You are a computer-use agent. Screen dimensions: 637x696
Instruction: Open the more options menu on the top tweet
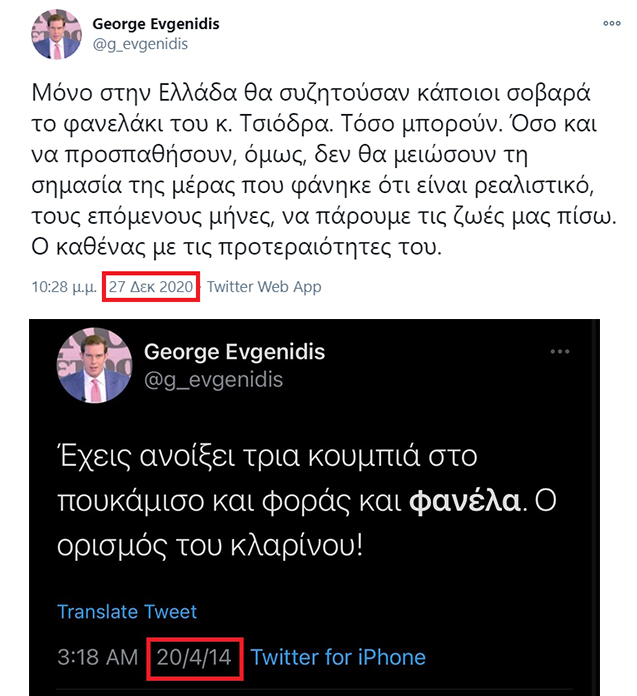611,23
